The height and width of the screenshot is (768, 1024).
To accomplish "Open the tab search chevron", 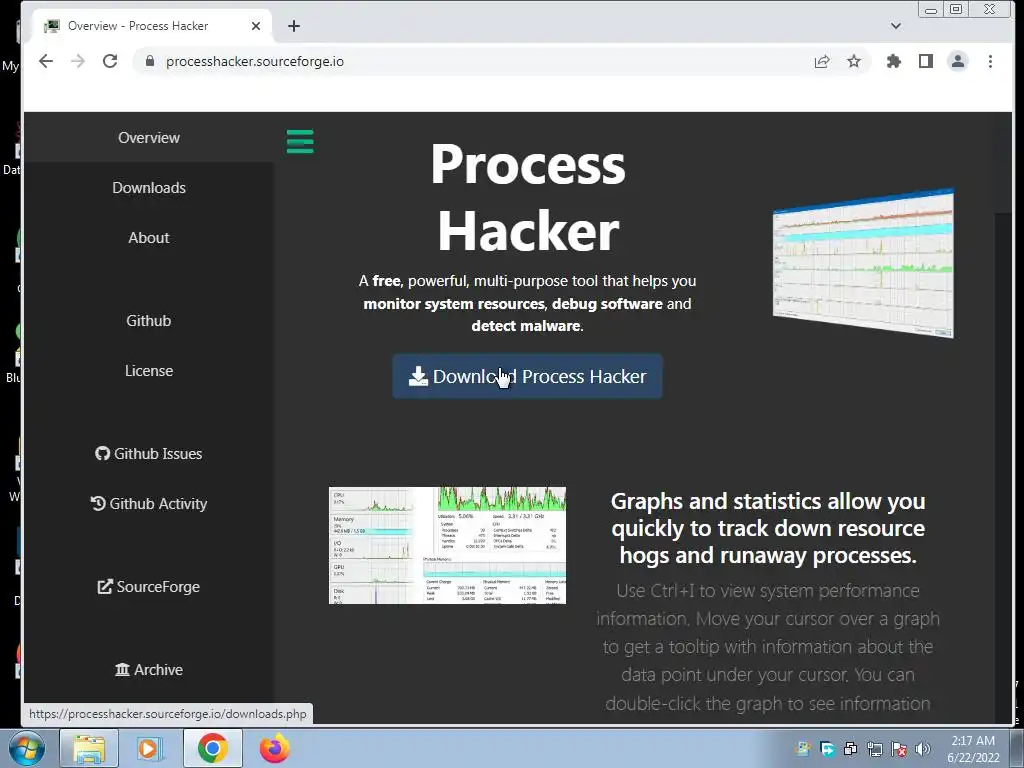I will coord(895,26).
